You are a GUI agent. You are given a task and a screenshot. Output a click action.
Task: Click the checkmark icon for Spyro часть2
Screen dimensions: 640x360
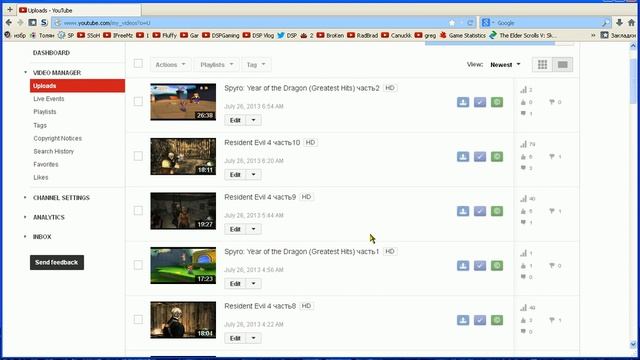tap(480, 102)
